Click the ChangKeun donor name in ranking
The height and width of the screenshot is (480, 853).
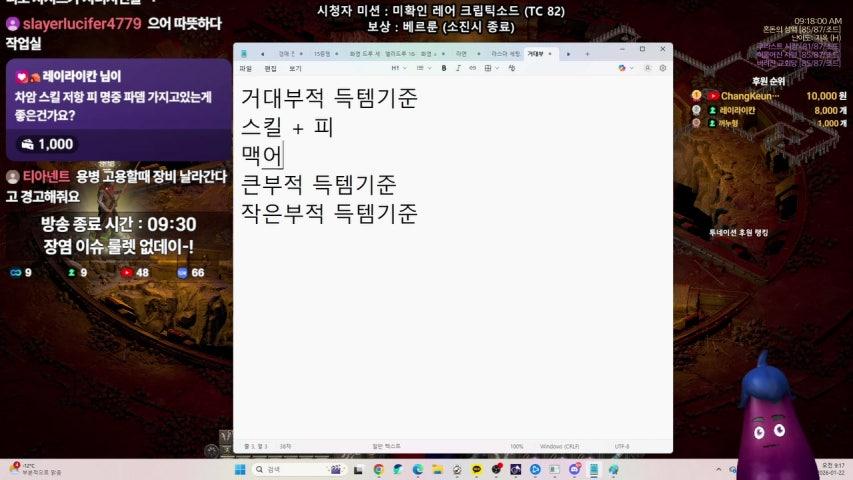click(x=750, y=96)
